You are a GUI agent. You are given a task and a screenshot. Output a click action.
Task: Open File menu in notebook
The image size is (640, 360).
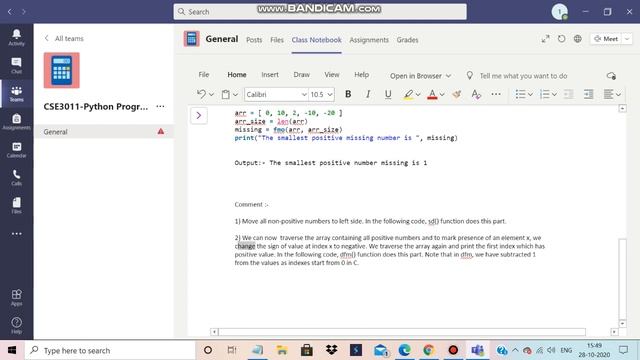(x=204, y=75)
